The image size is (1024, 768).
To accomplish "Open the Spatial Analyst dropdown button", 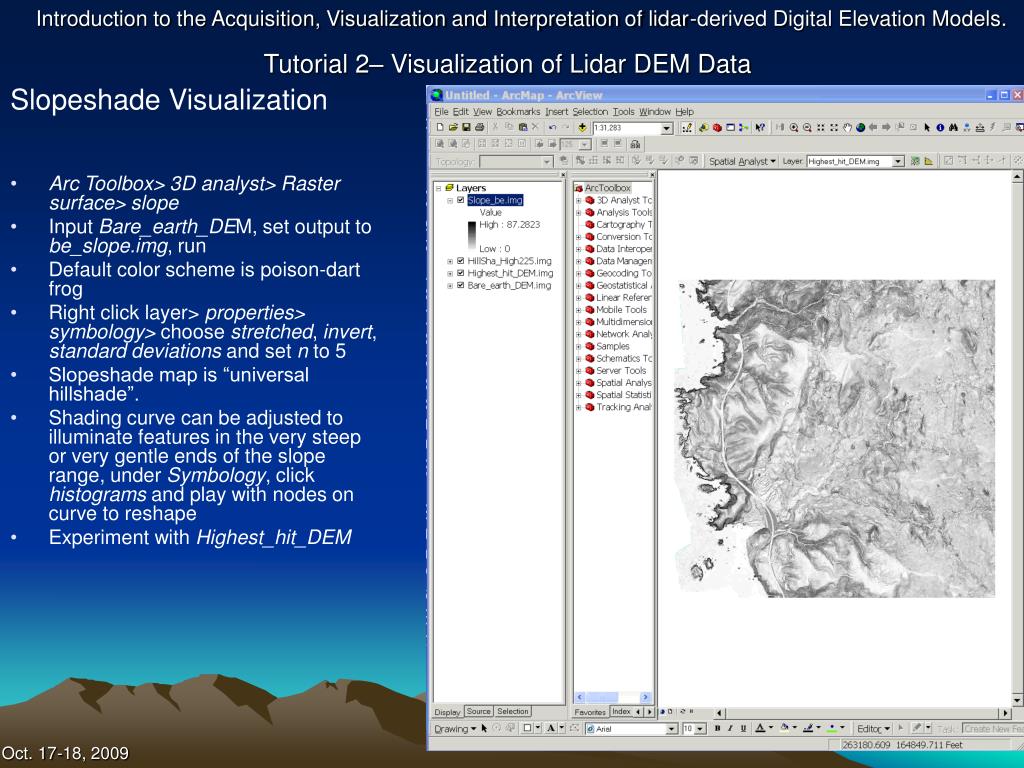I will click(742, 161).
